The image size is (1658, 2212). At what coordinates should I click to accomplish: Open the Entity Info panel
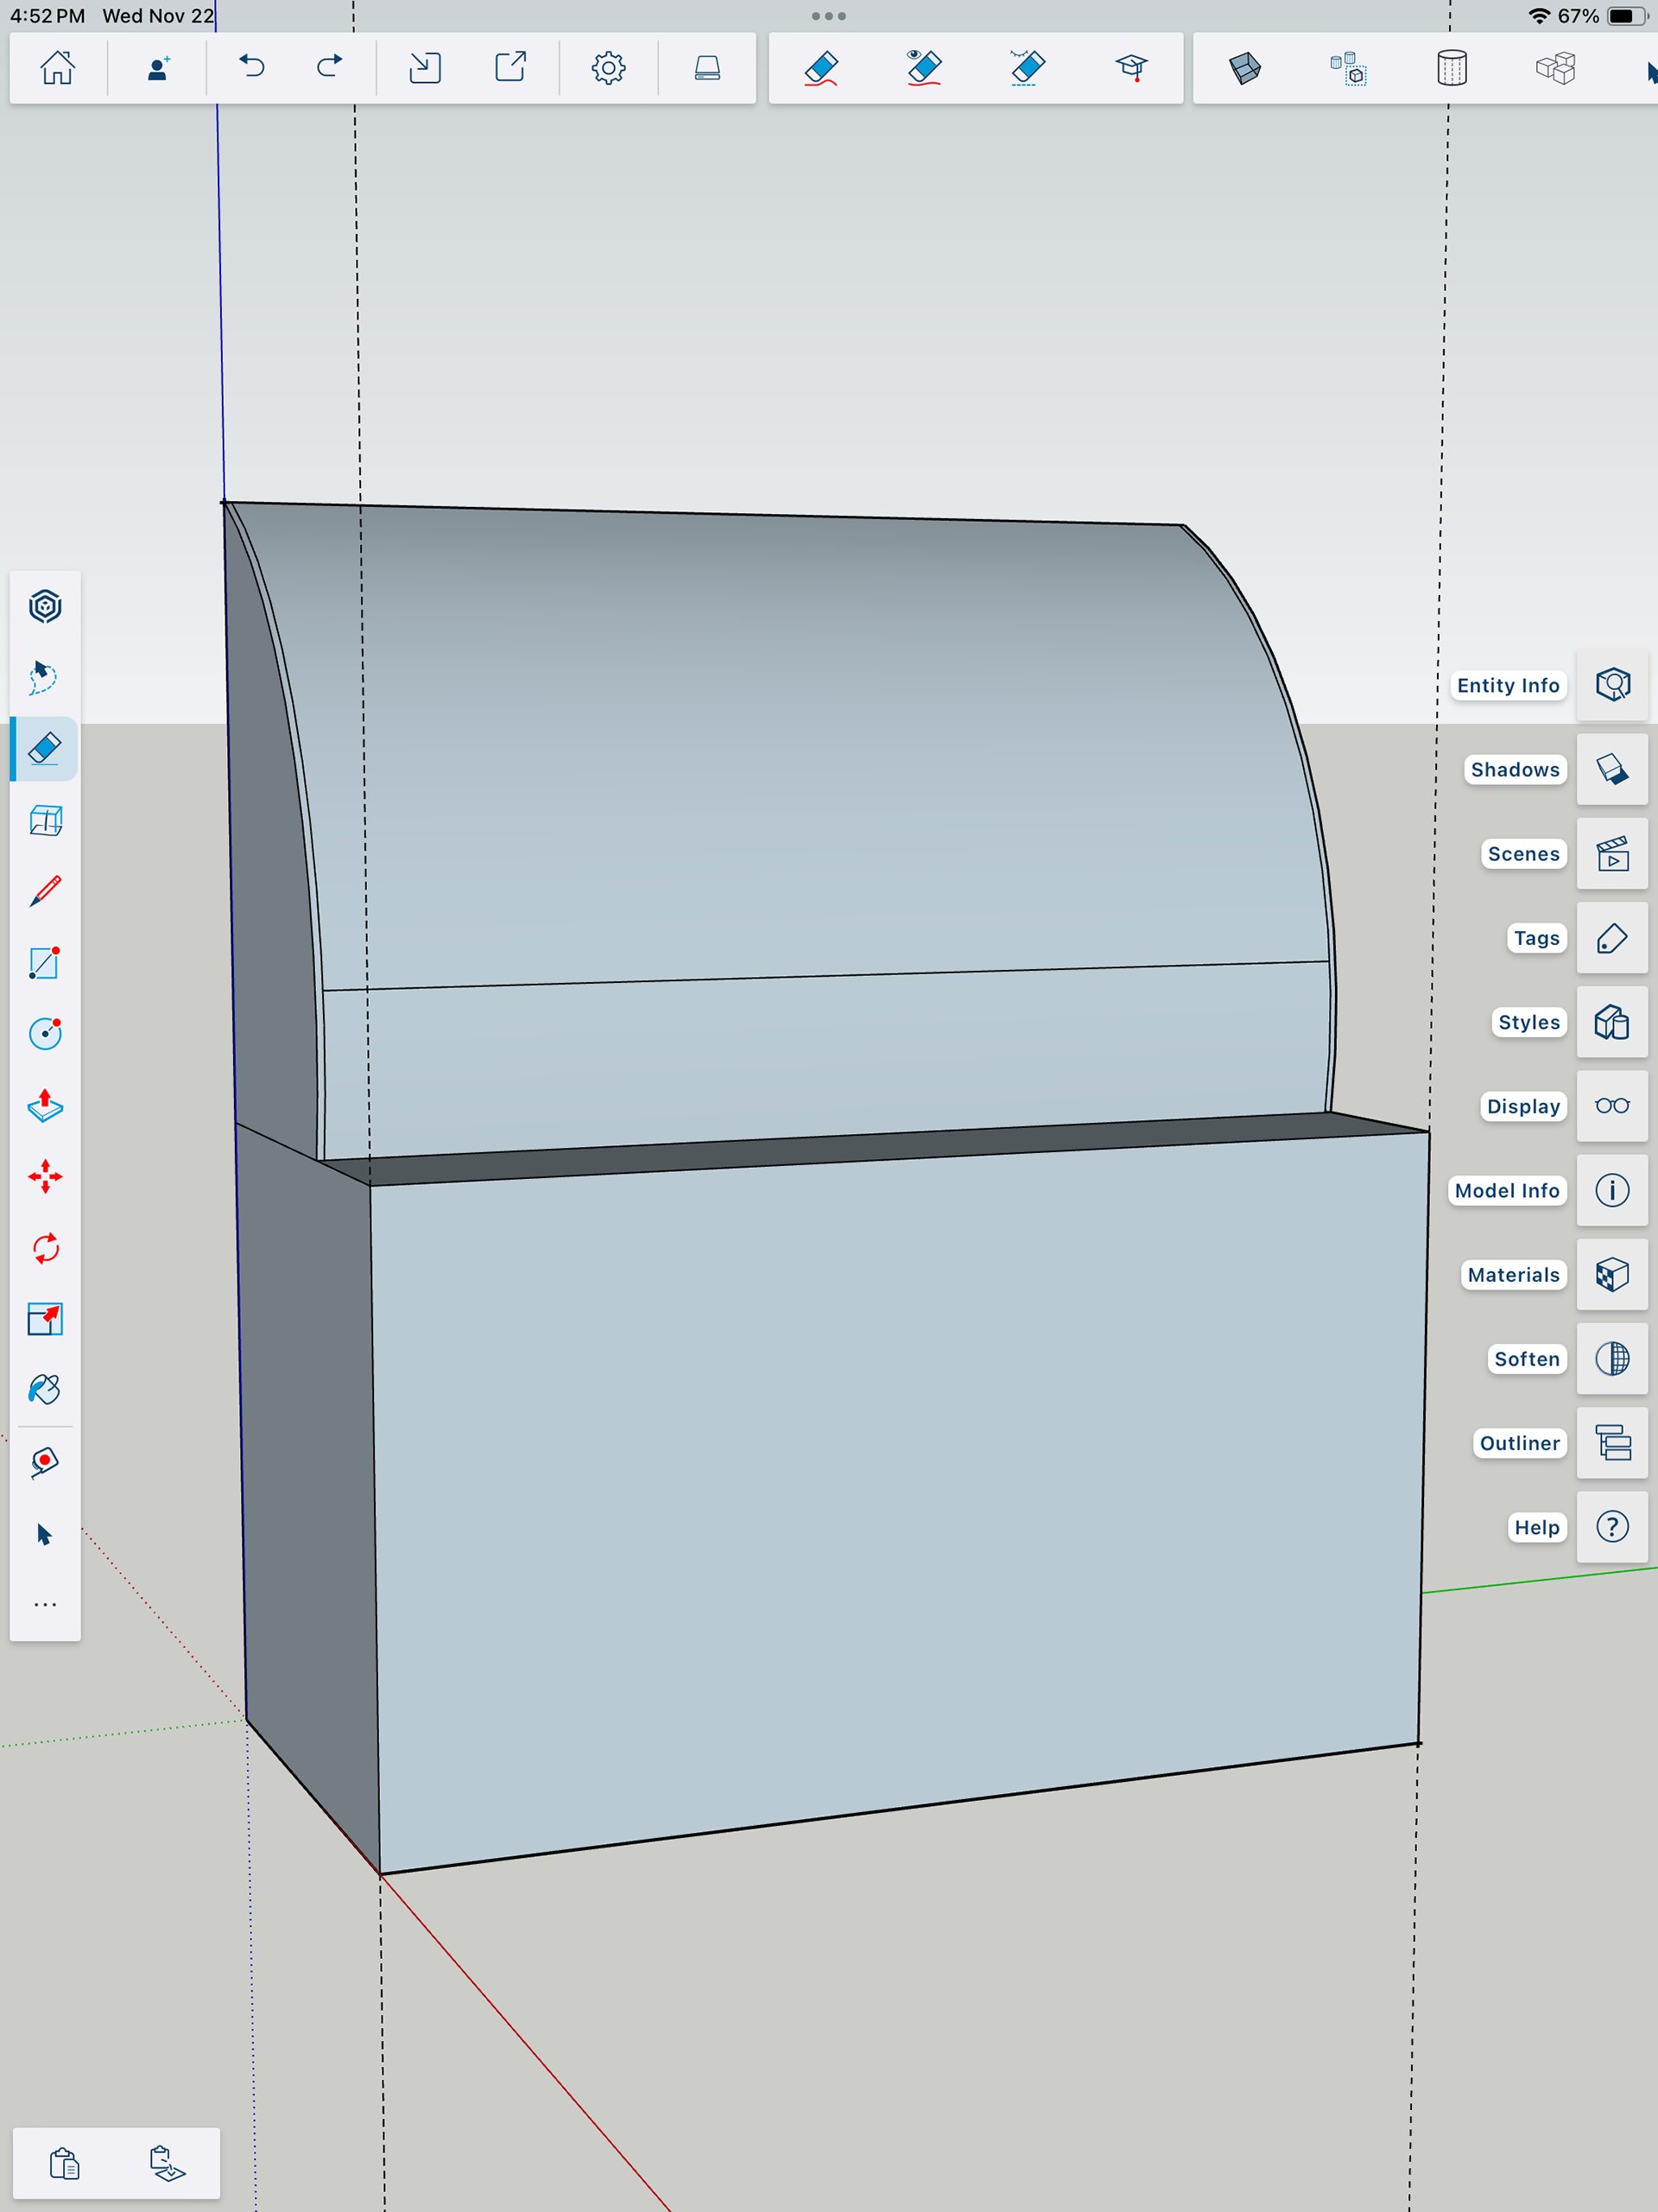[x=1611, y=685]
